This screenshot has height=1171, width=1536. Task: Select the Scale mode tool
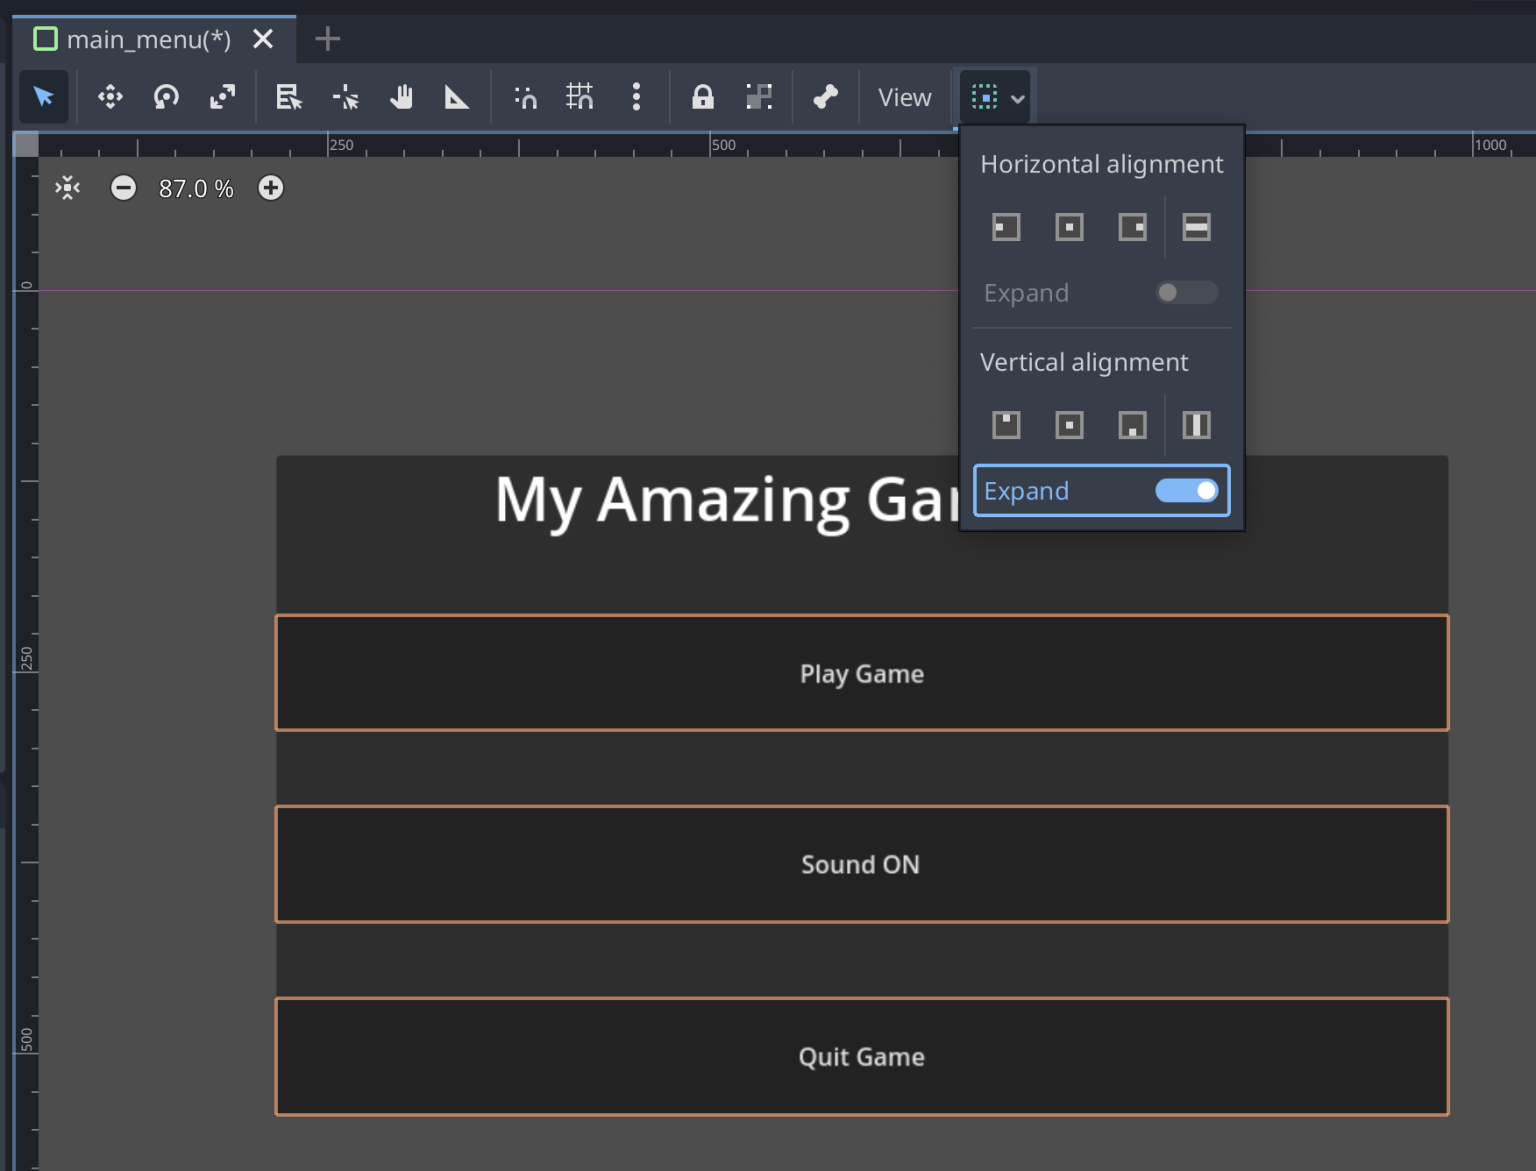222,97
